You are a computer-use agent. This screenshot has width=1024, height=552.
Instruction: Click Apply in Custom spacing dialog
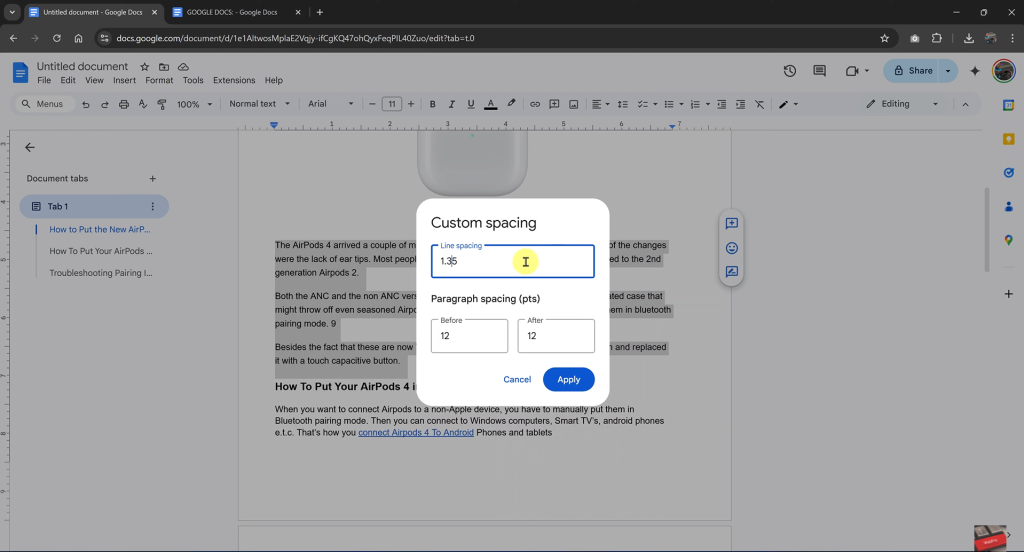click(568, 380)
